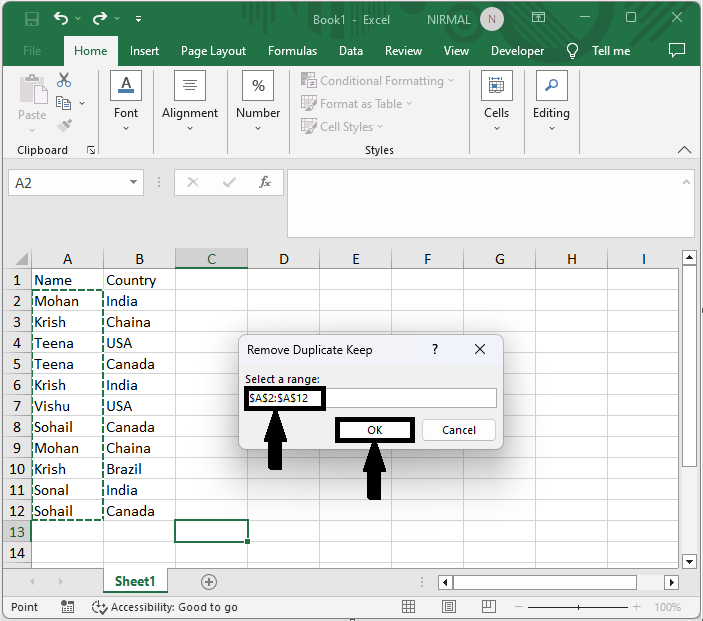Switch to Page Layout view icon
Image resolution: width=703 pixels, height=621 pixels.
[x=449, y=607]
